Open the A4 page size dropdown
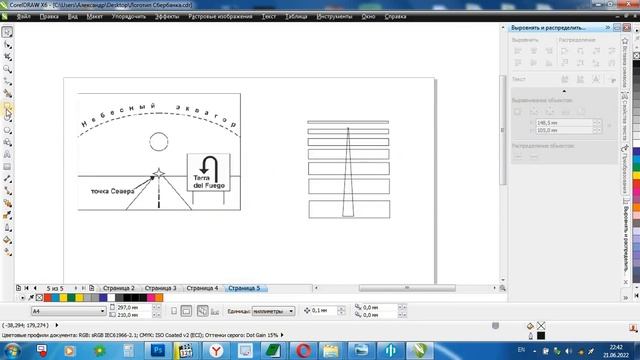The width and height of the screenshot is (640, 360). point(102,311)
